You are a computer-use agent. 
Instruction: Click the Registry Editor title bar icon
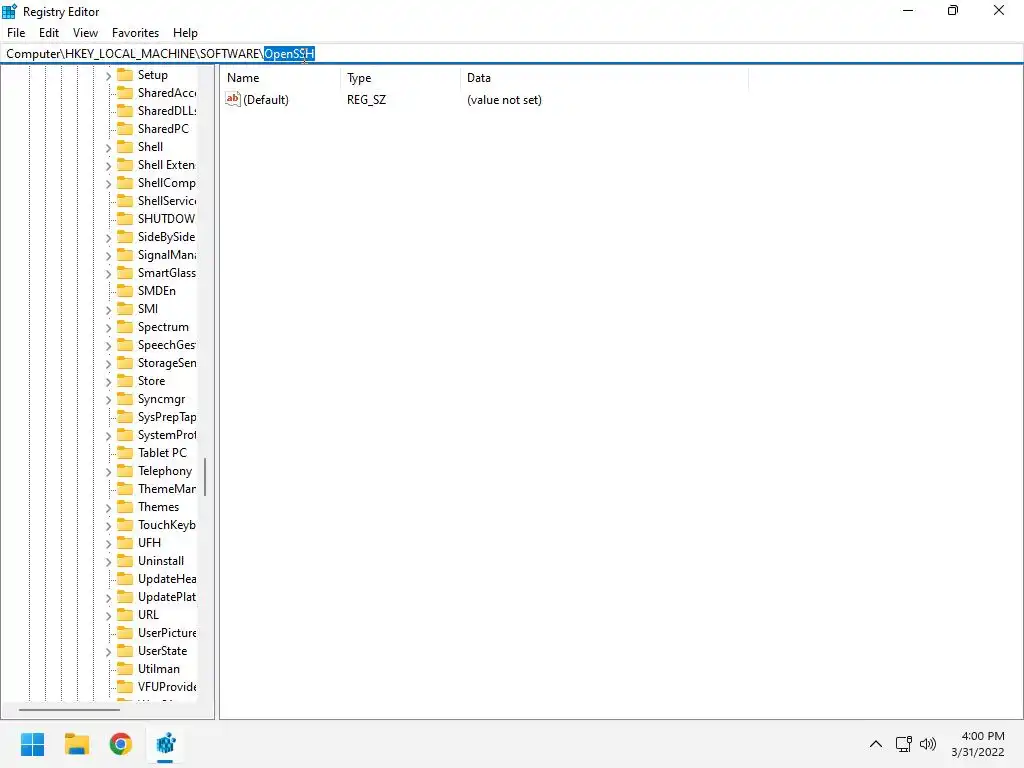[9, 11]
